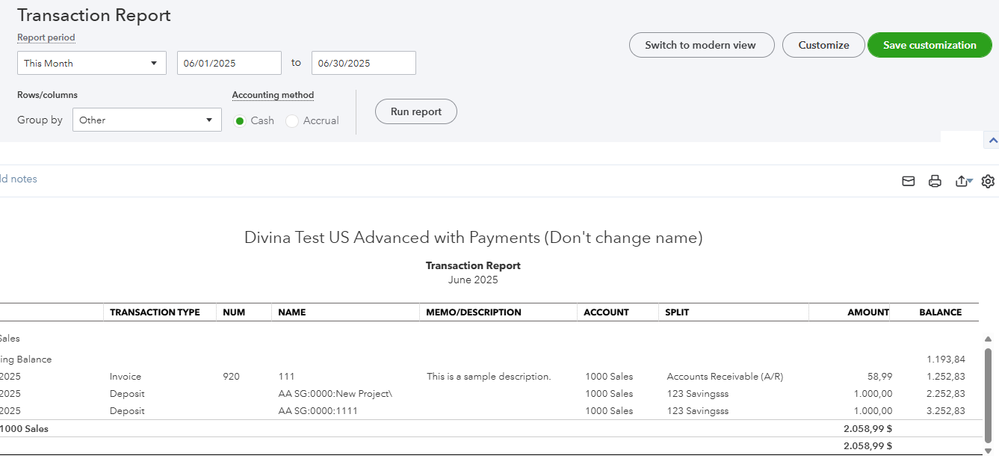Click the TRANSACTION TYPE column header
The height and width of the screenshot is (456, 999).
pos(155,312)
